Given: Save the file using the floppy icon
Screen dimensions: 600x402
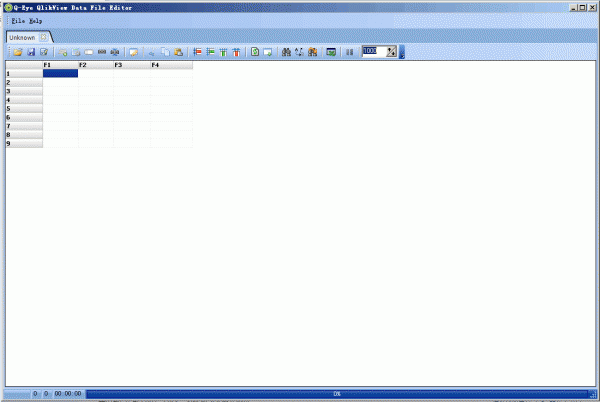Looking at the screenshot, I should point(31,52).
